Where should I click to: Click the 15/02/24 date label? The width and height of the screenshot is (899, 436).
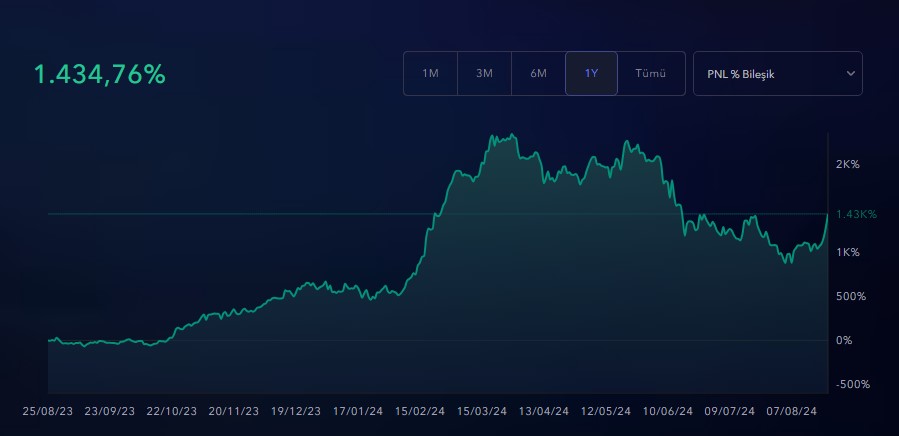point(420,411)
